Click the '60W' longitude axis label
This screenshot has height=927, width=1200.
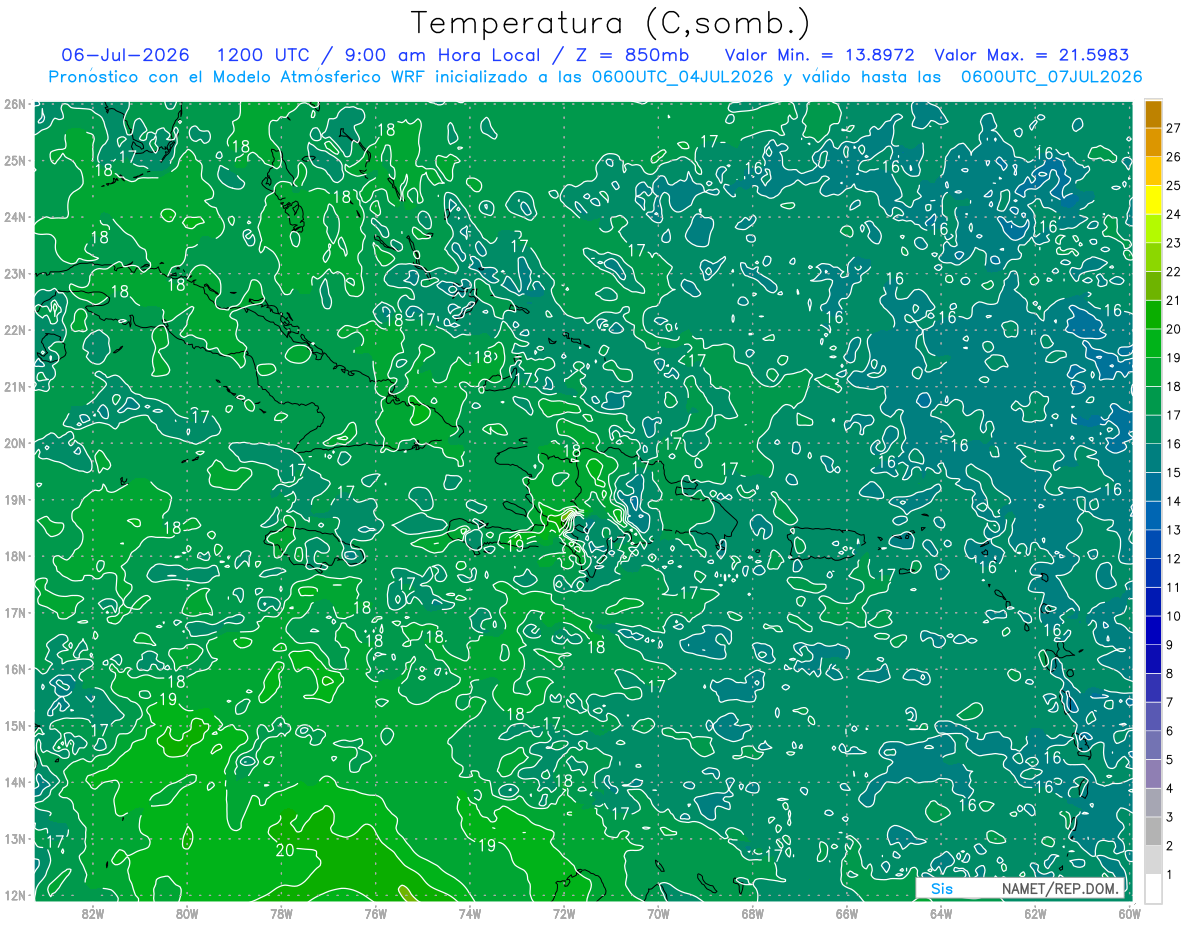click(x=1129, y=913)
